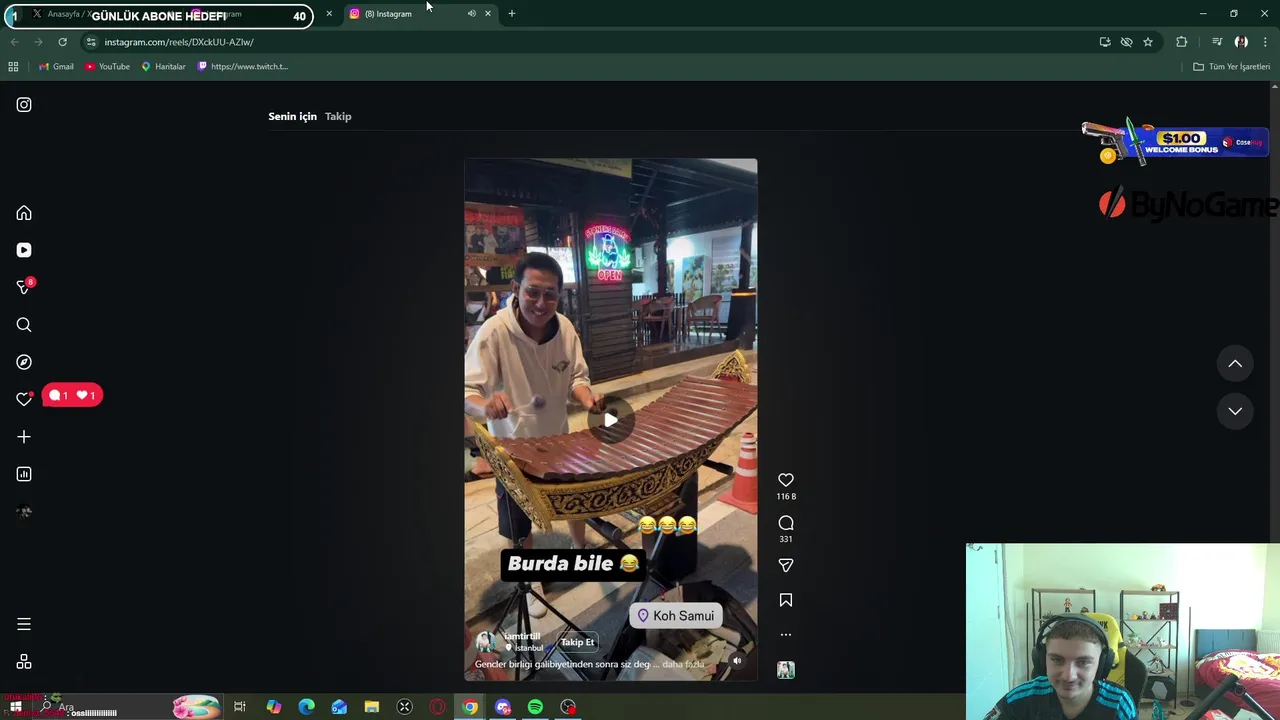Open reel audio thumbnail
This screenshot has height=720, width=1280.
786,670
